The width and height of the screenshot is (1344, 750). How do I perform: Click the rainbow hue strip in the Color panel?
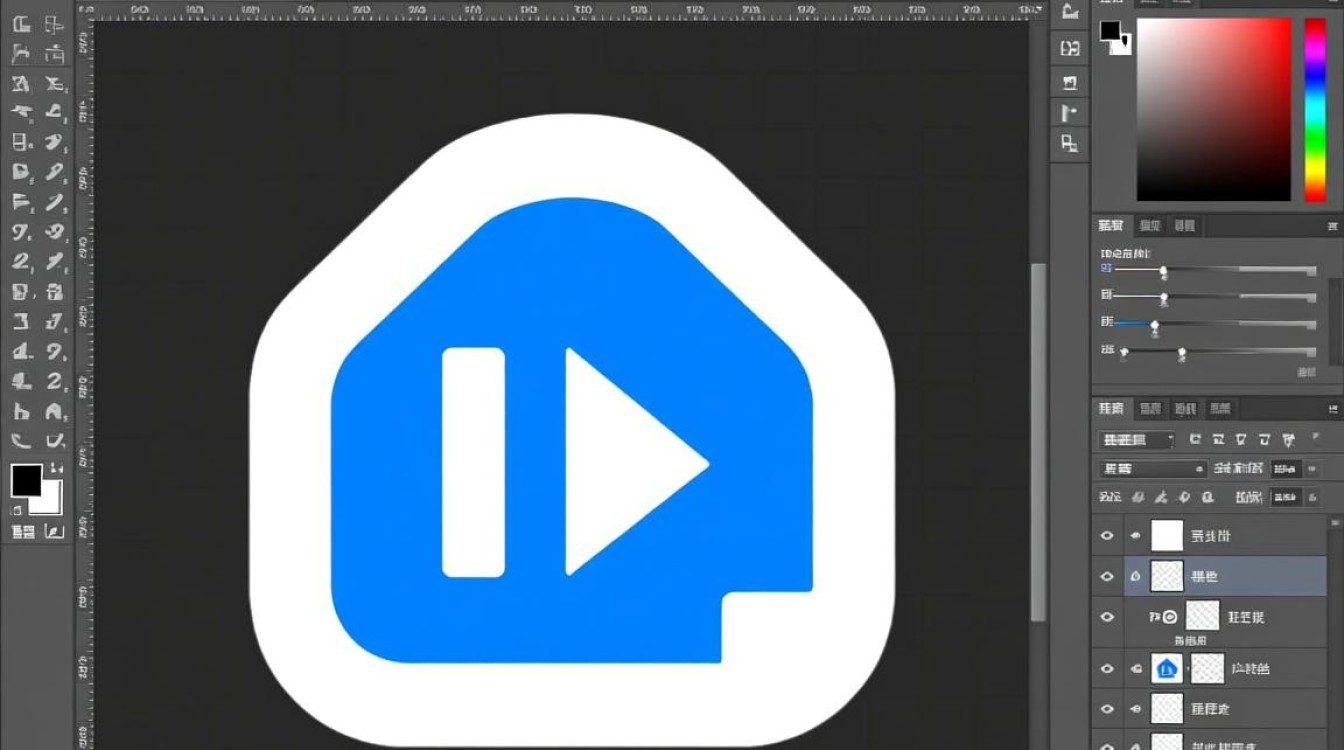click(1315, 109)
